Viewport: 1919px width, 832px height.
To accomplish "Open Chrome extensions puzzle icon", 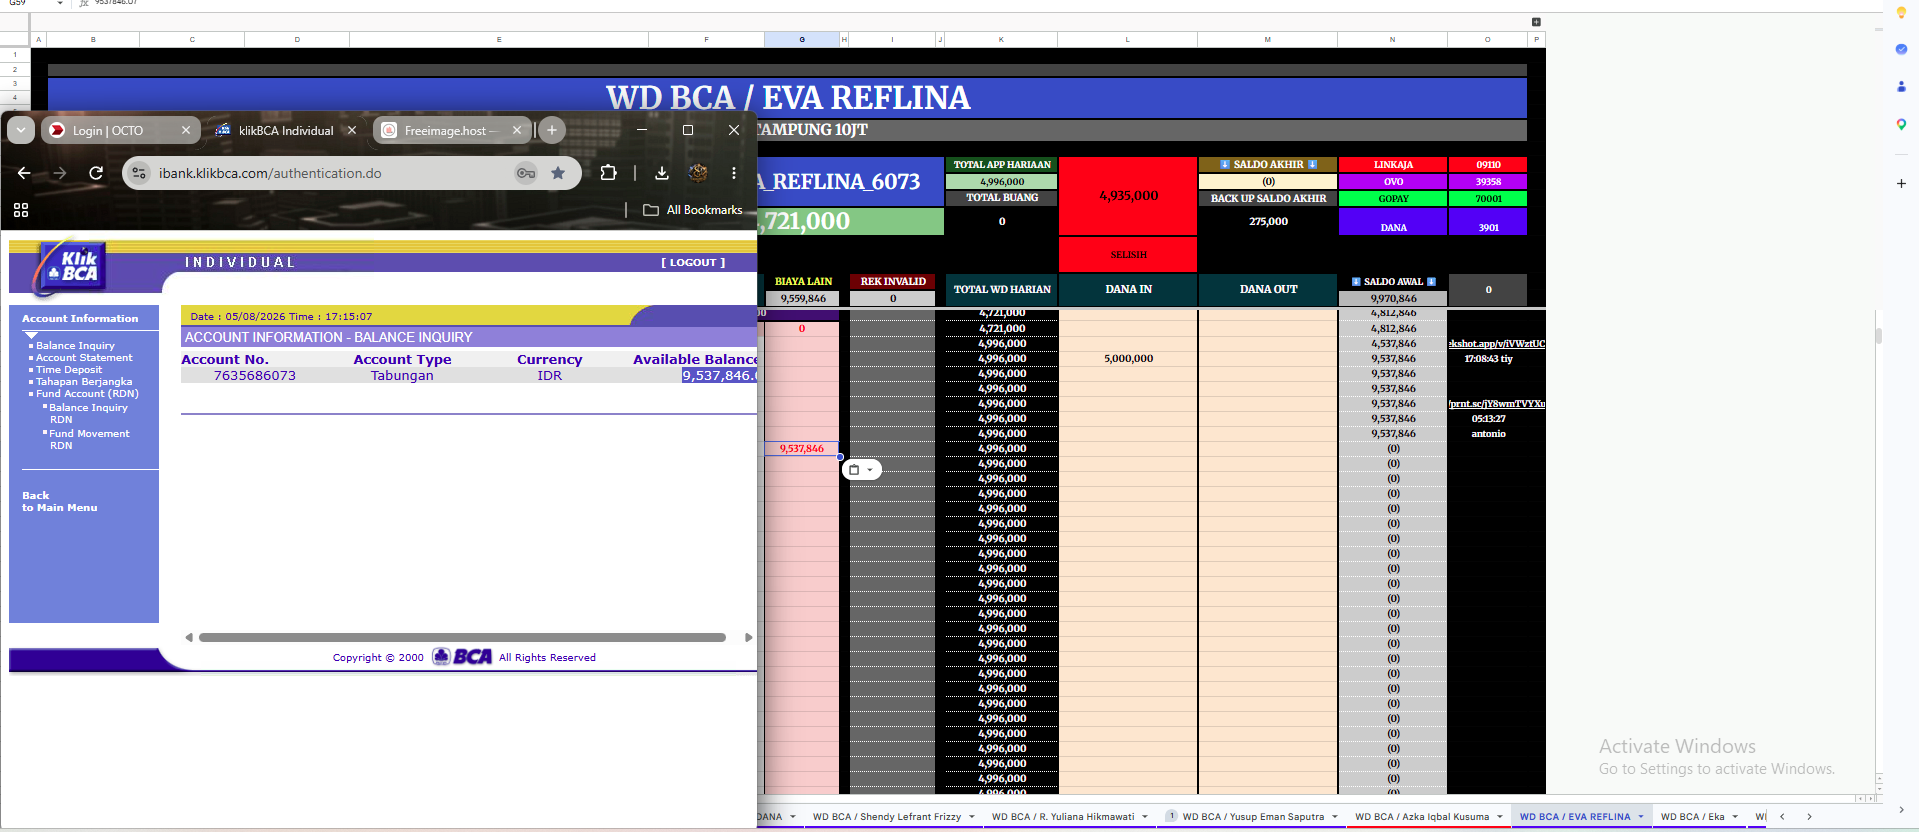I will click(608, 173).
